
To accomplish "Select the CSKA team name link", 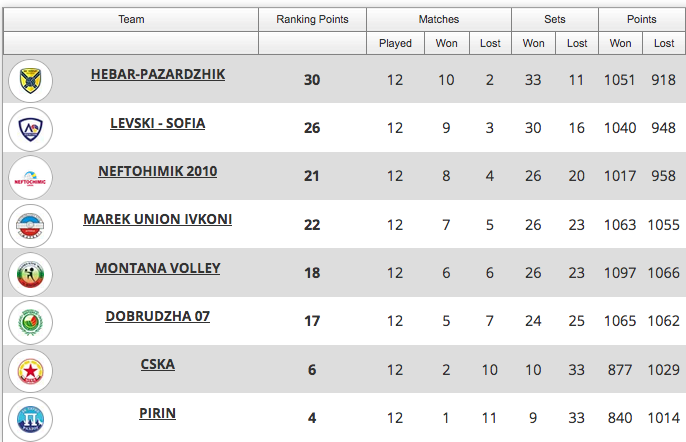I will pyautogui.click(x=158, y=364).
